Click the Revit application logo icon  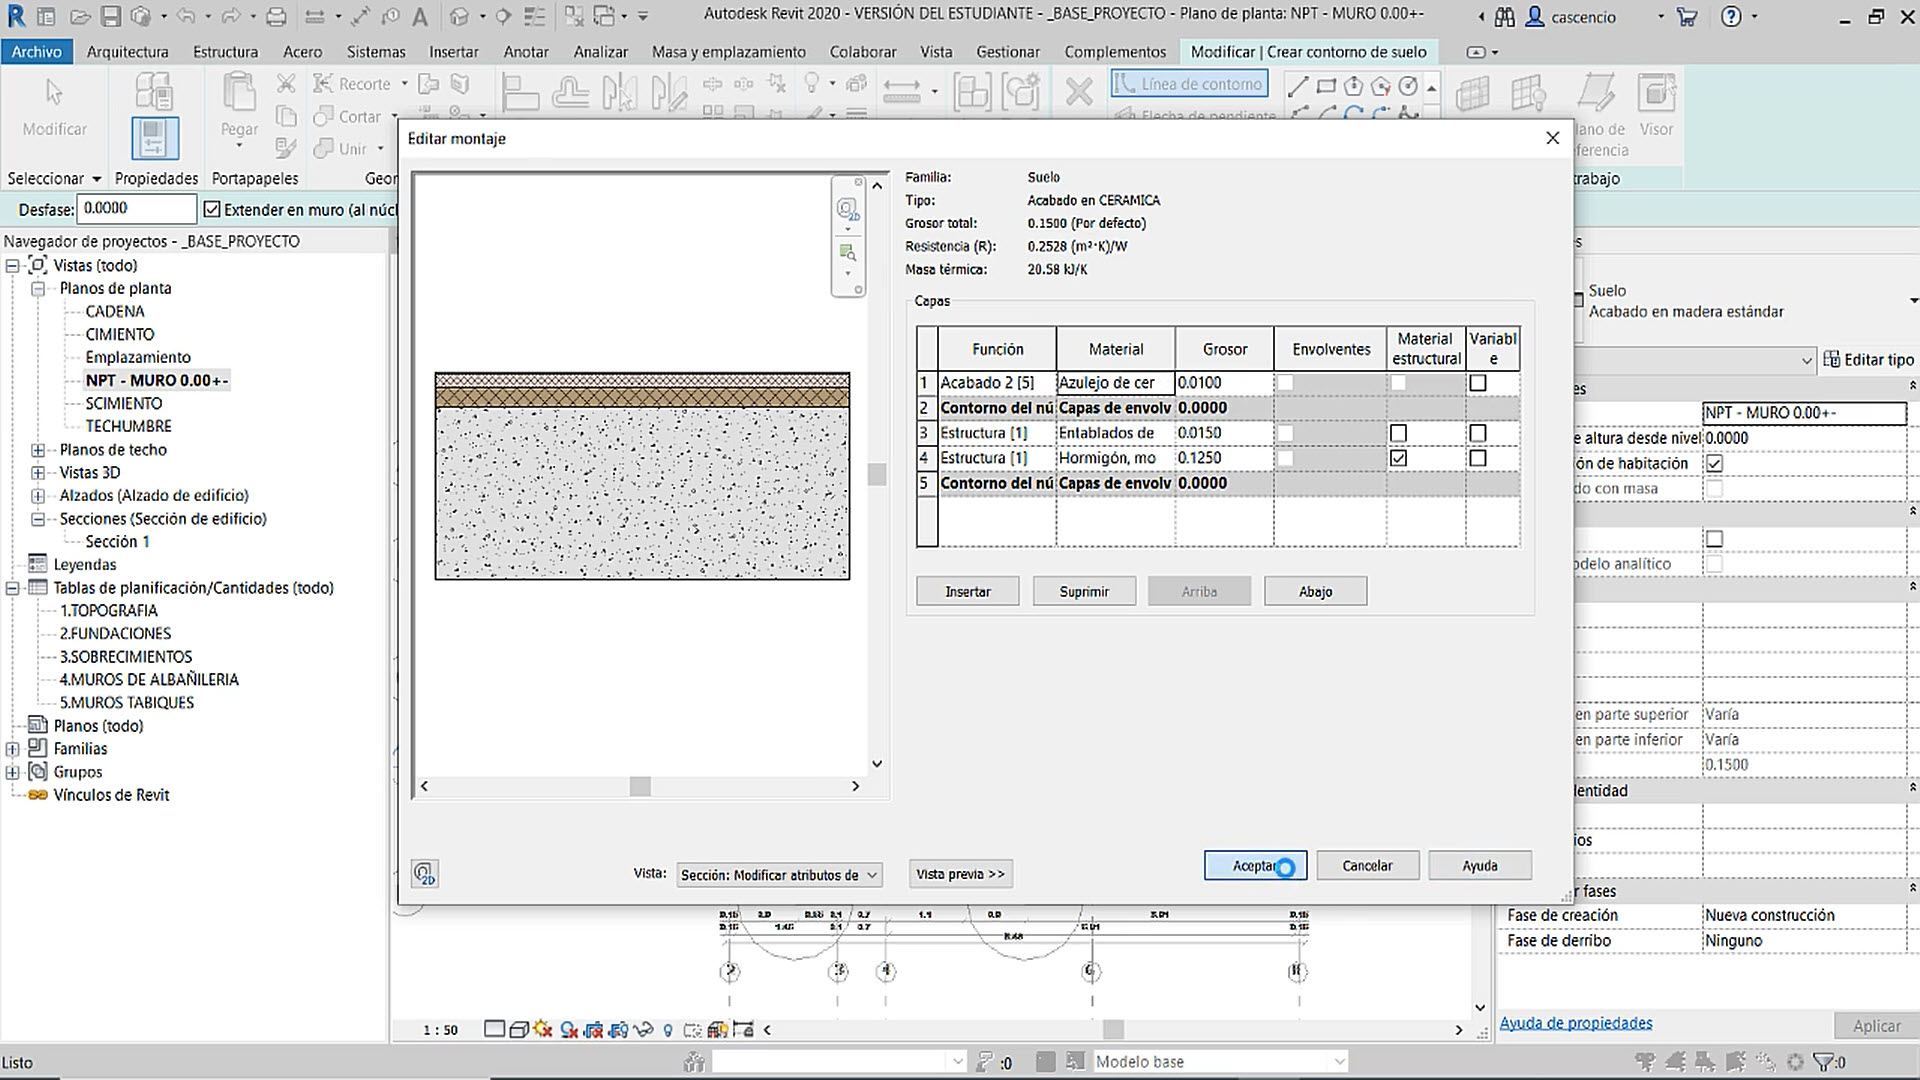[x=16, y=17]
